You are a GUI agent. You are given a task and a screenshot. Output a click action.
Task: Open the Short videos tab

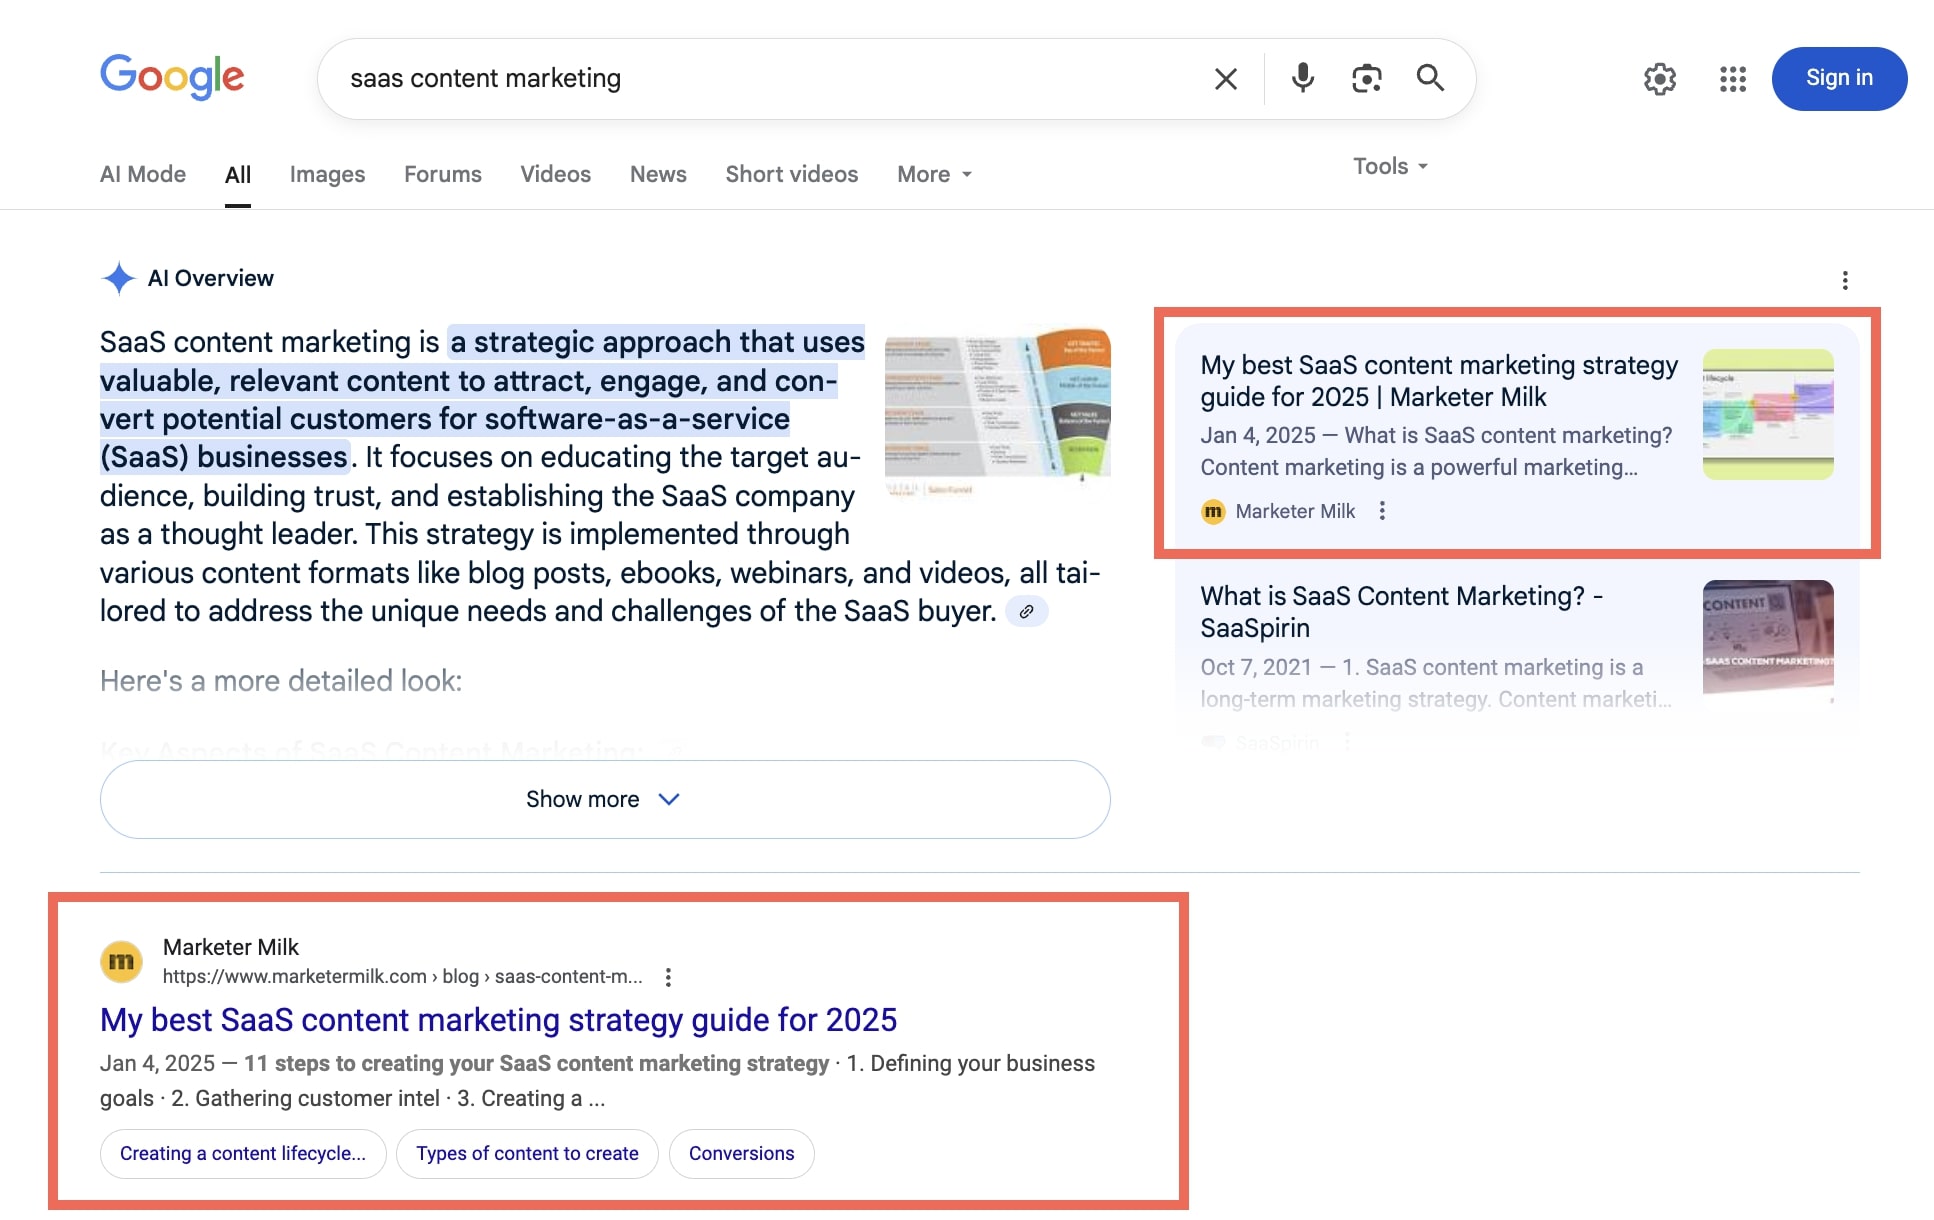click(792, 174)
